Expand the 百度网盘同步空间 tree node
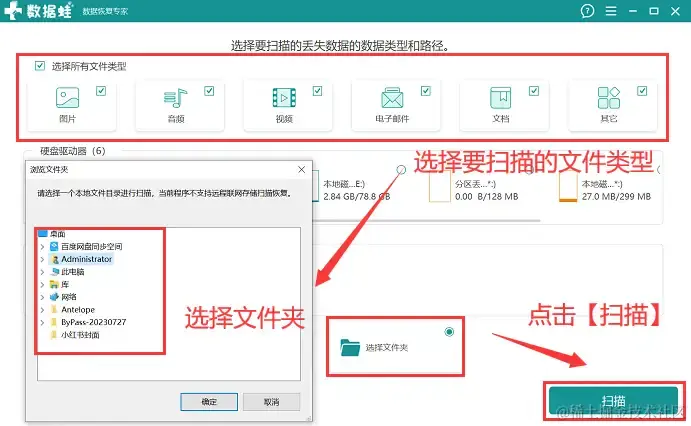Screen dimensions: 691x426 [42, 247]
